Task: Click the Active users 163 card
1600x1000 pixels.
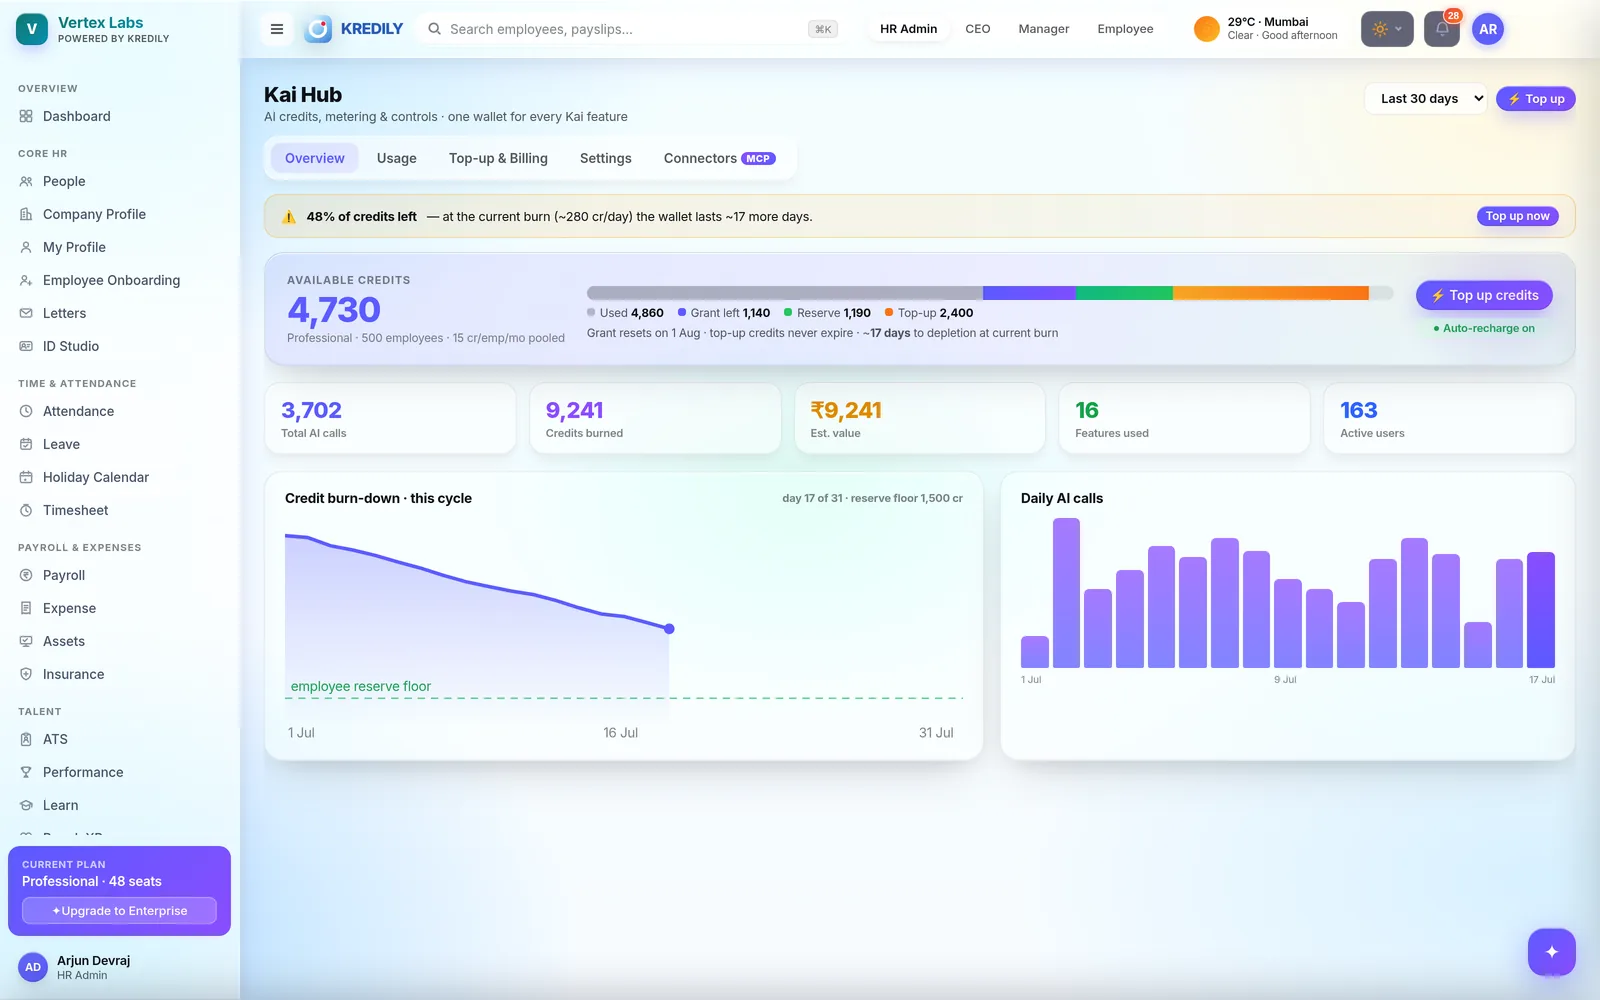Action: point(1449,419)
